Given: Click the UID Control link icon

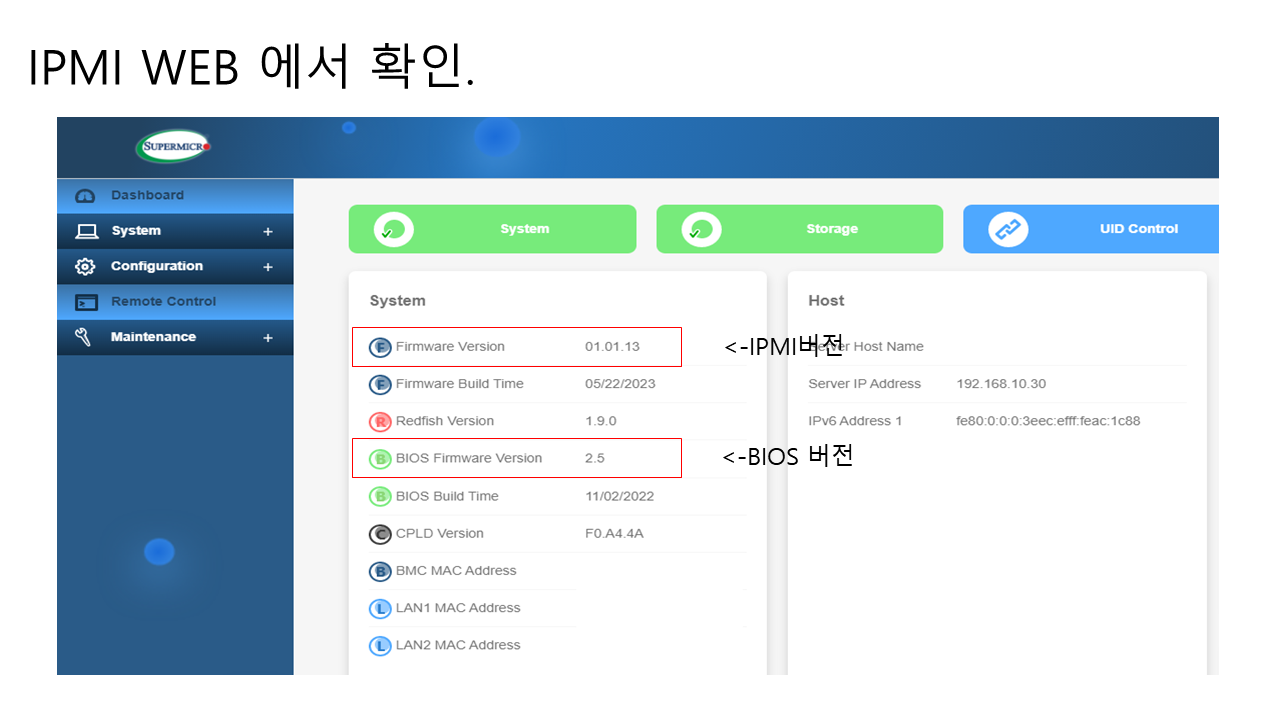Looking at the screenshot, I should pos(1007,229).
